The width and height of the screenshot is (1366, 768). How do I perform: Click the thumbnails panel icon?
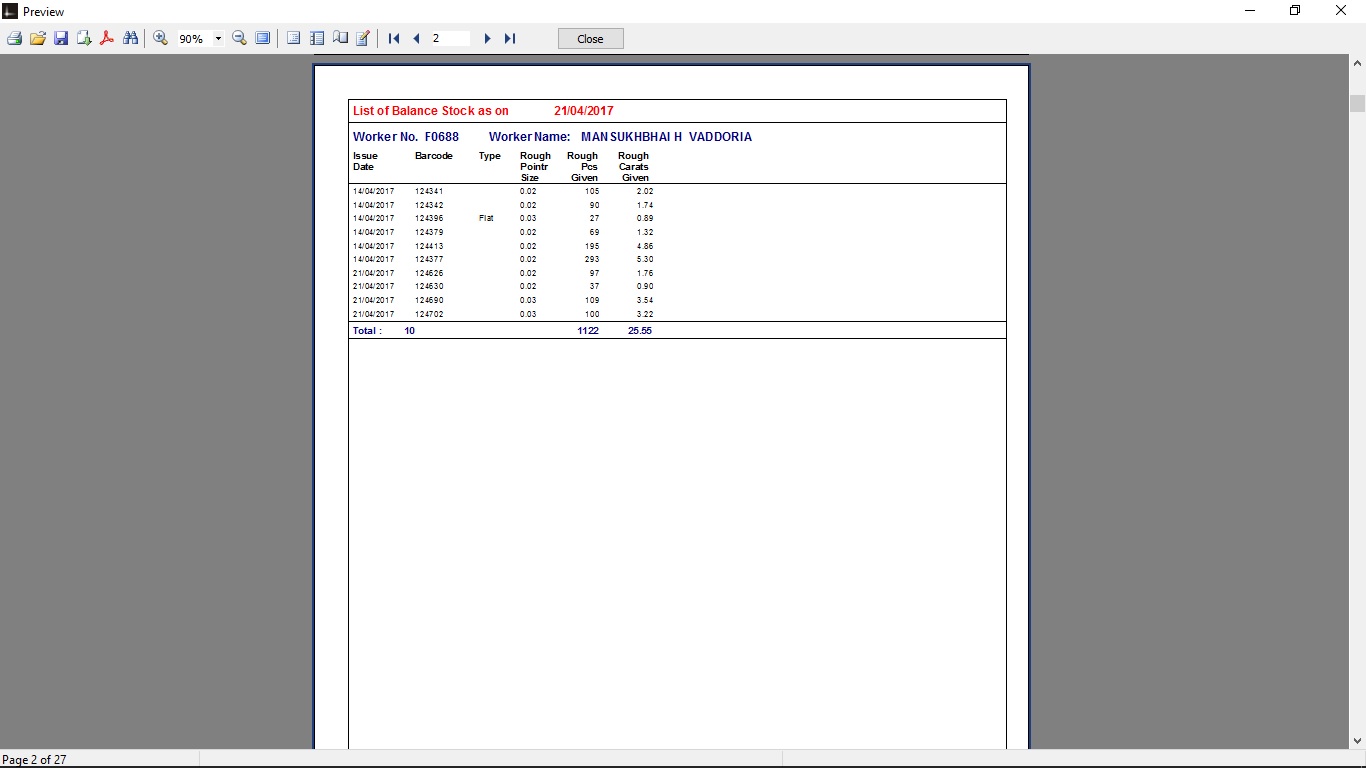click(x=317, y=38)
